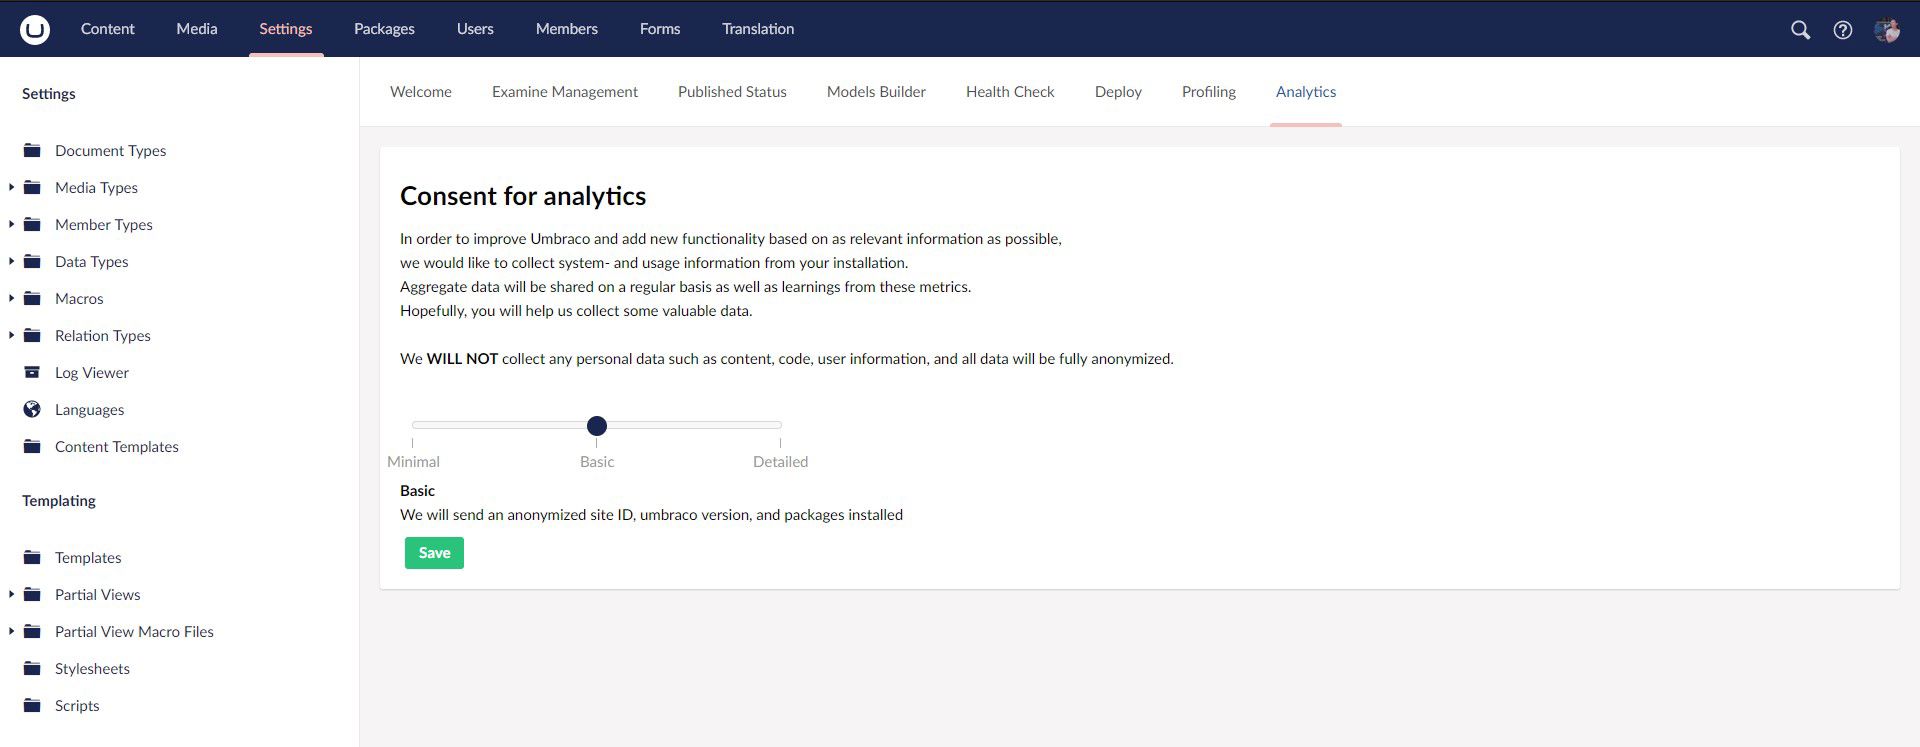Open the help question mark icon
The width and height of the screenshot is (1920, 747).
tap(1842, 30)
